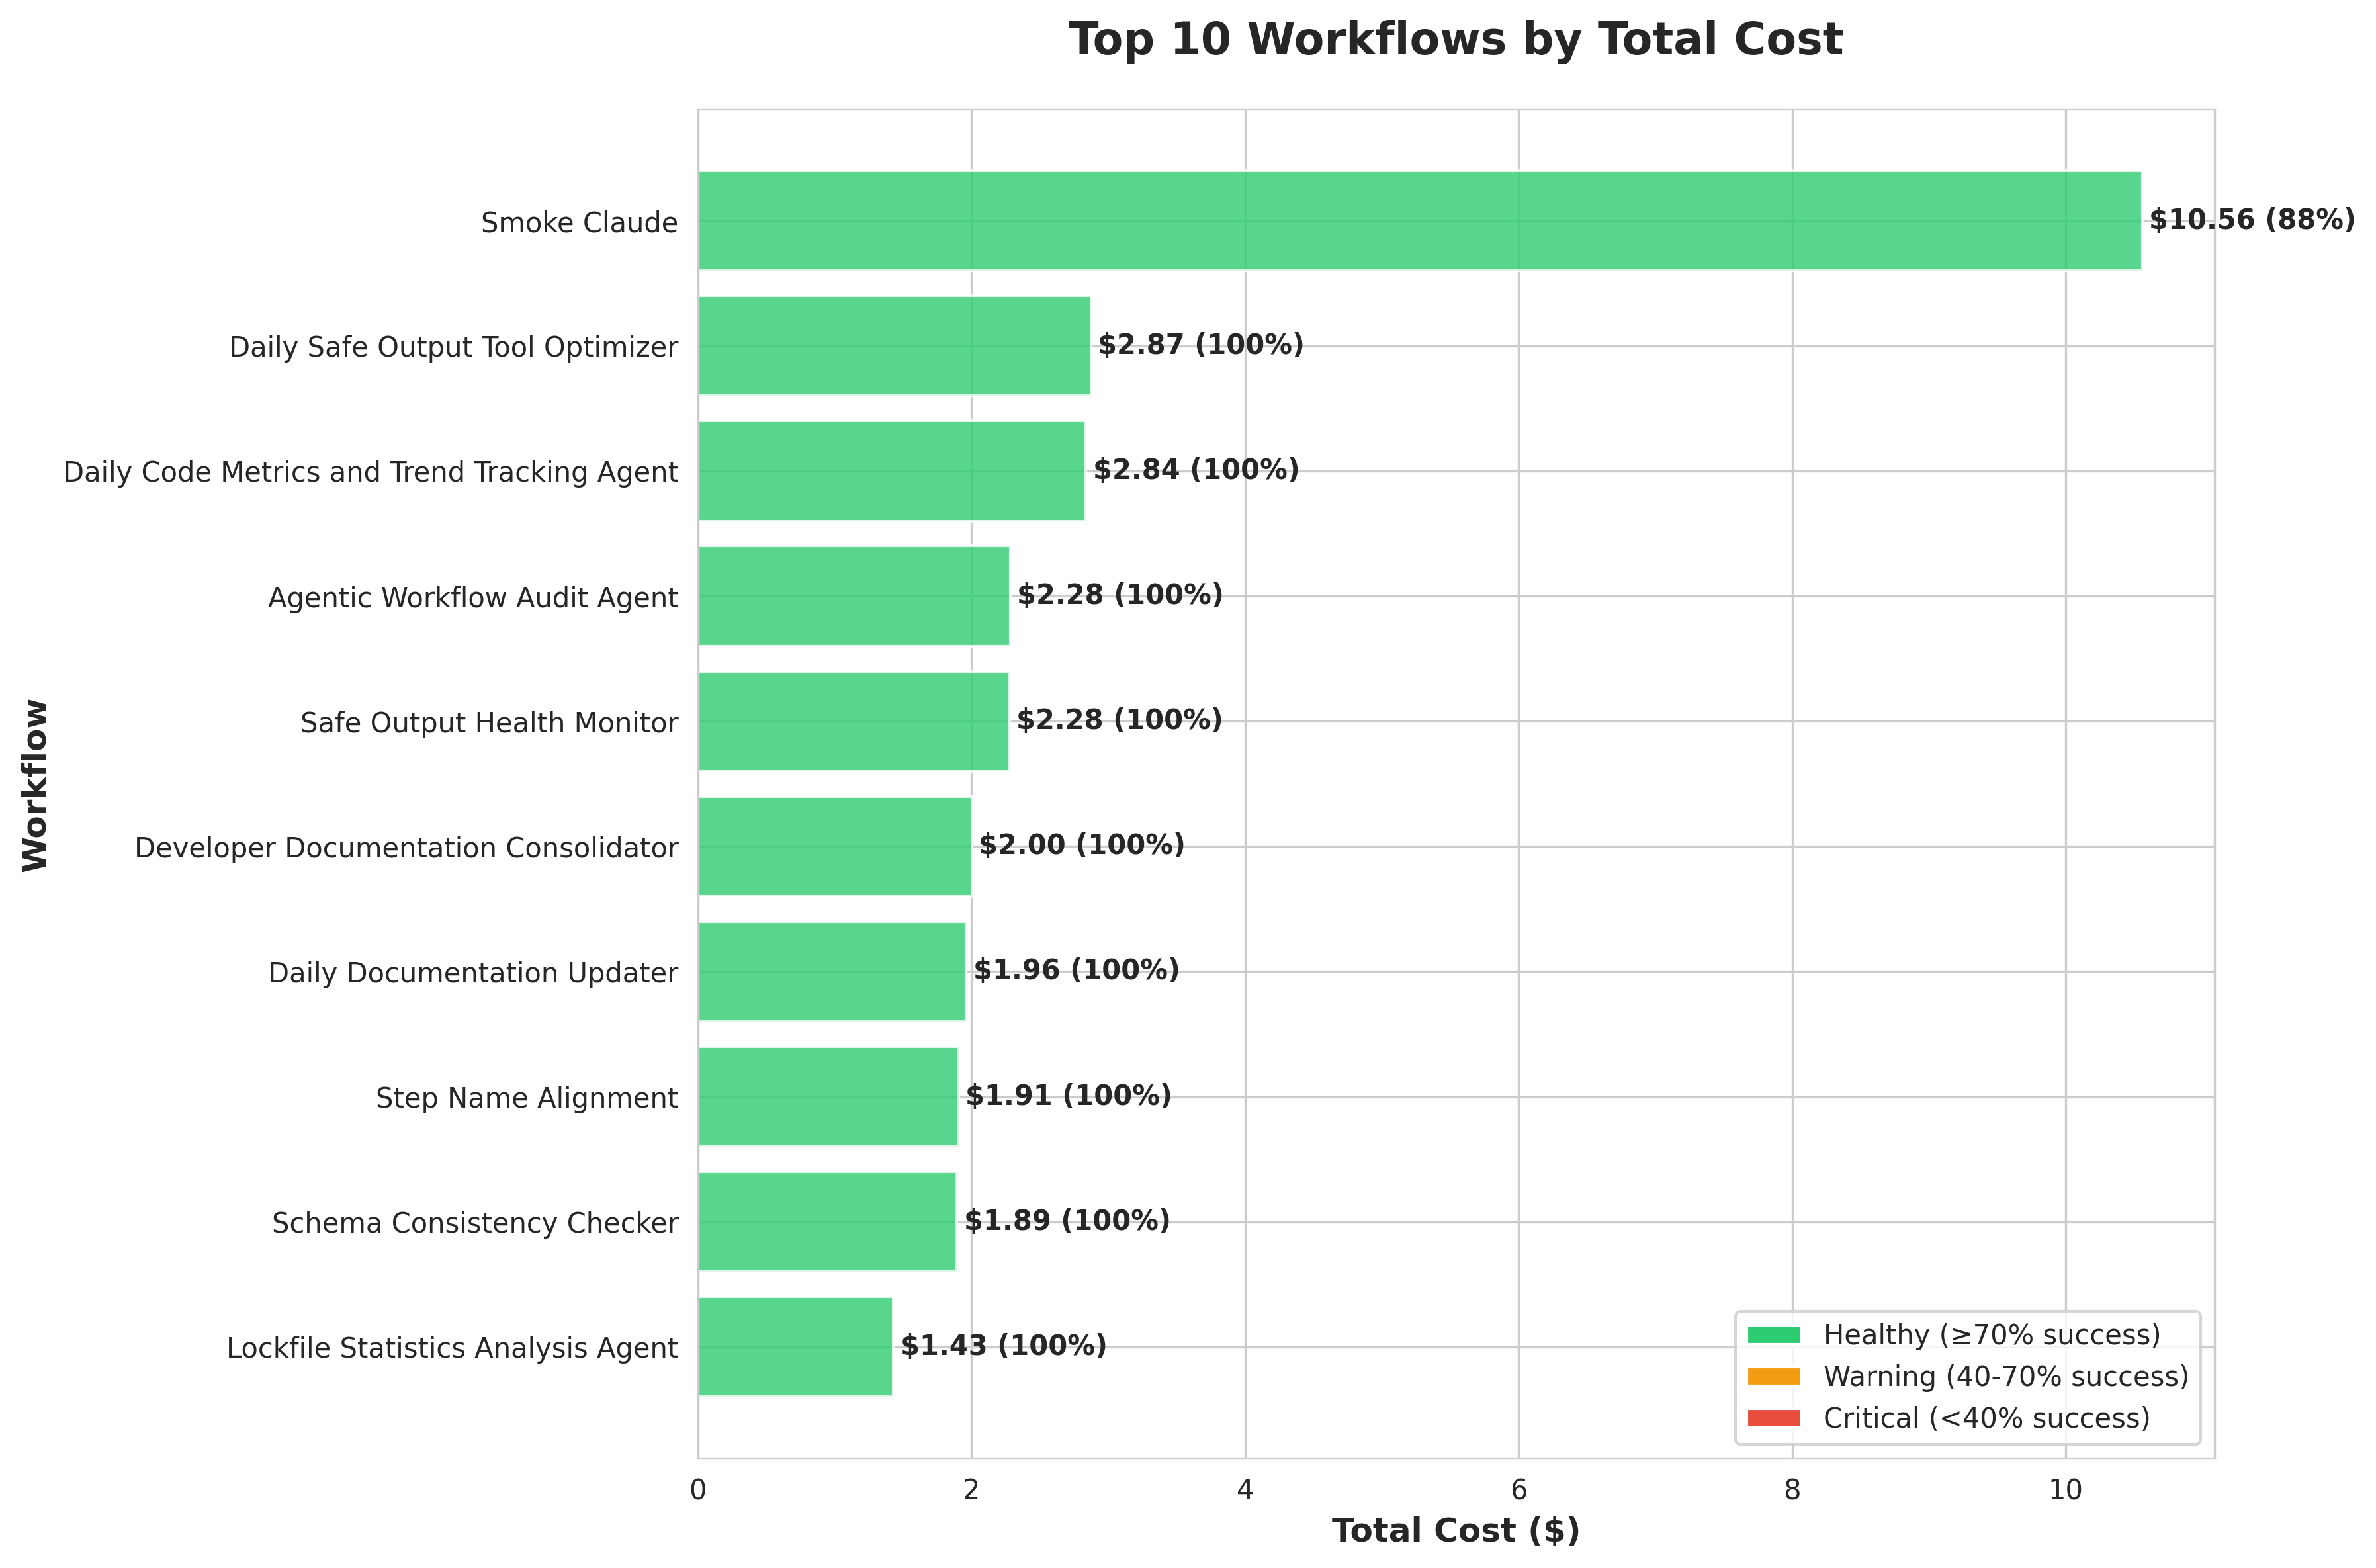Click the Developer Documentation Consolidator bar
The image size is (2376, 1568).
click(834, 846)
